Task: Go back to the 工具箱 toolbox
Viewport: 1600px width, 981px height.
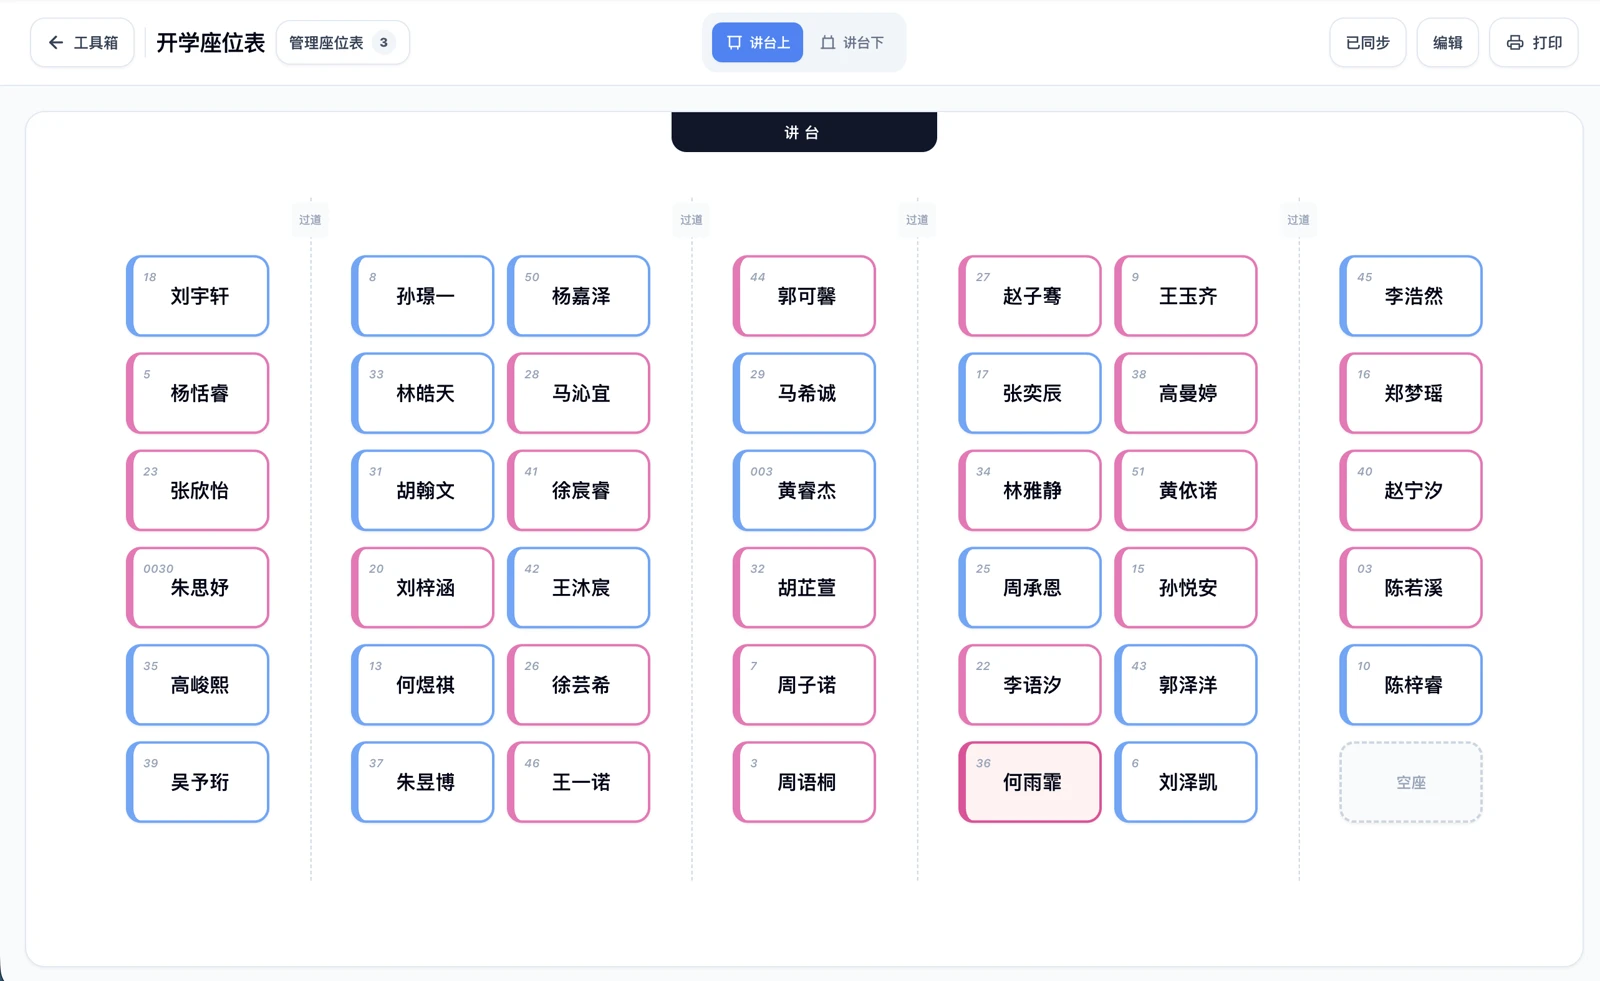Action: [82, 43]
